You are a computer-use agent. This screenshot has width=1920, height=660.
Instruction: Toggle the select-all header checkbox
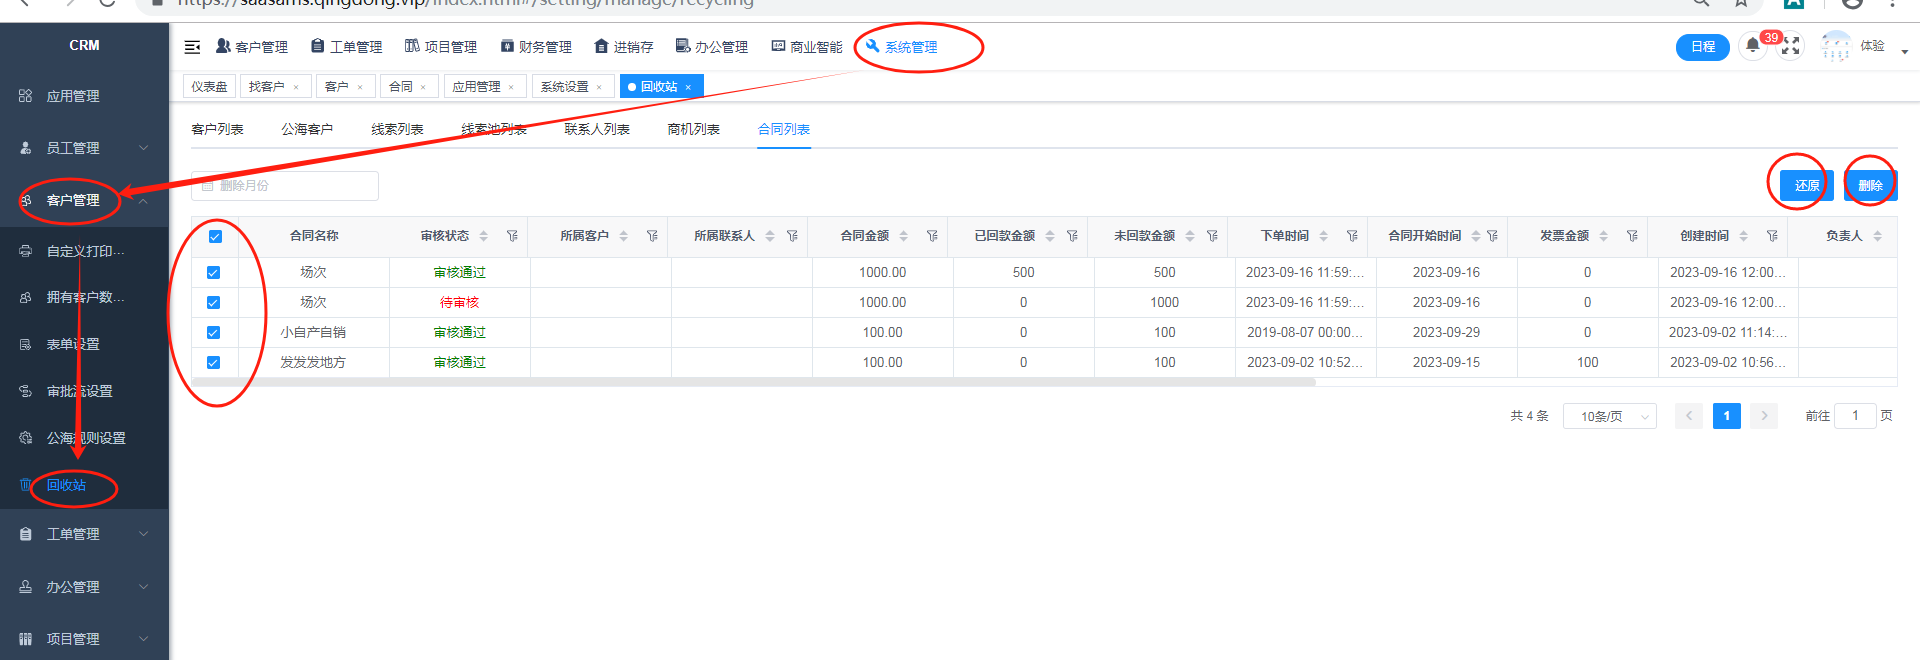click(215, 237)
